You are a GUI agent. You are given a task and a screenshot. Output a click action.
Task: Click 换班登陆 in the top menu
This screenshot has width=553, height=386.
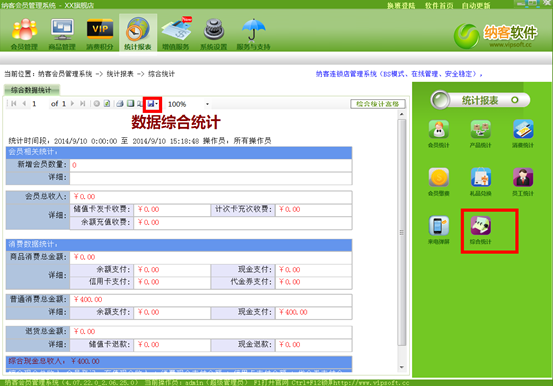401,6
